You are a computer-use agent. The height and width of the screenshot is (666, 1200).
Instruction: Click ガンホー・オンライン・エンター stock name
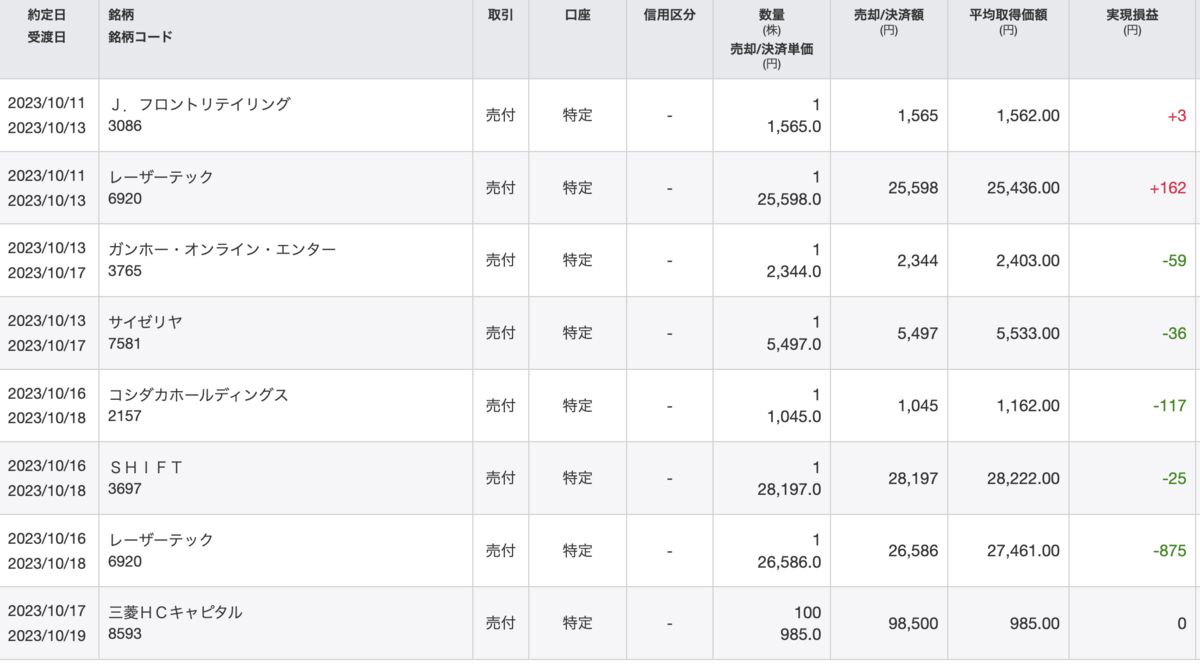[x=222, y=249]
